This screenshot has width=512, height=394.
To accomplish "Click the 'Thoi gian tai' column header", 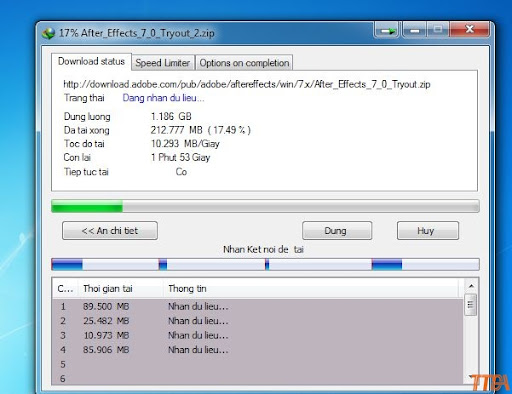I will 121,289.
